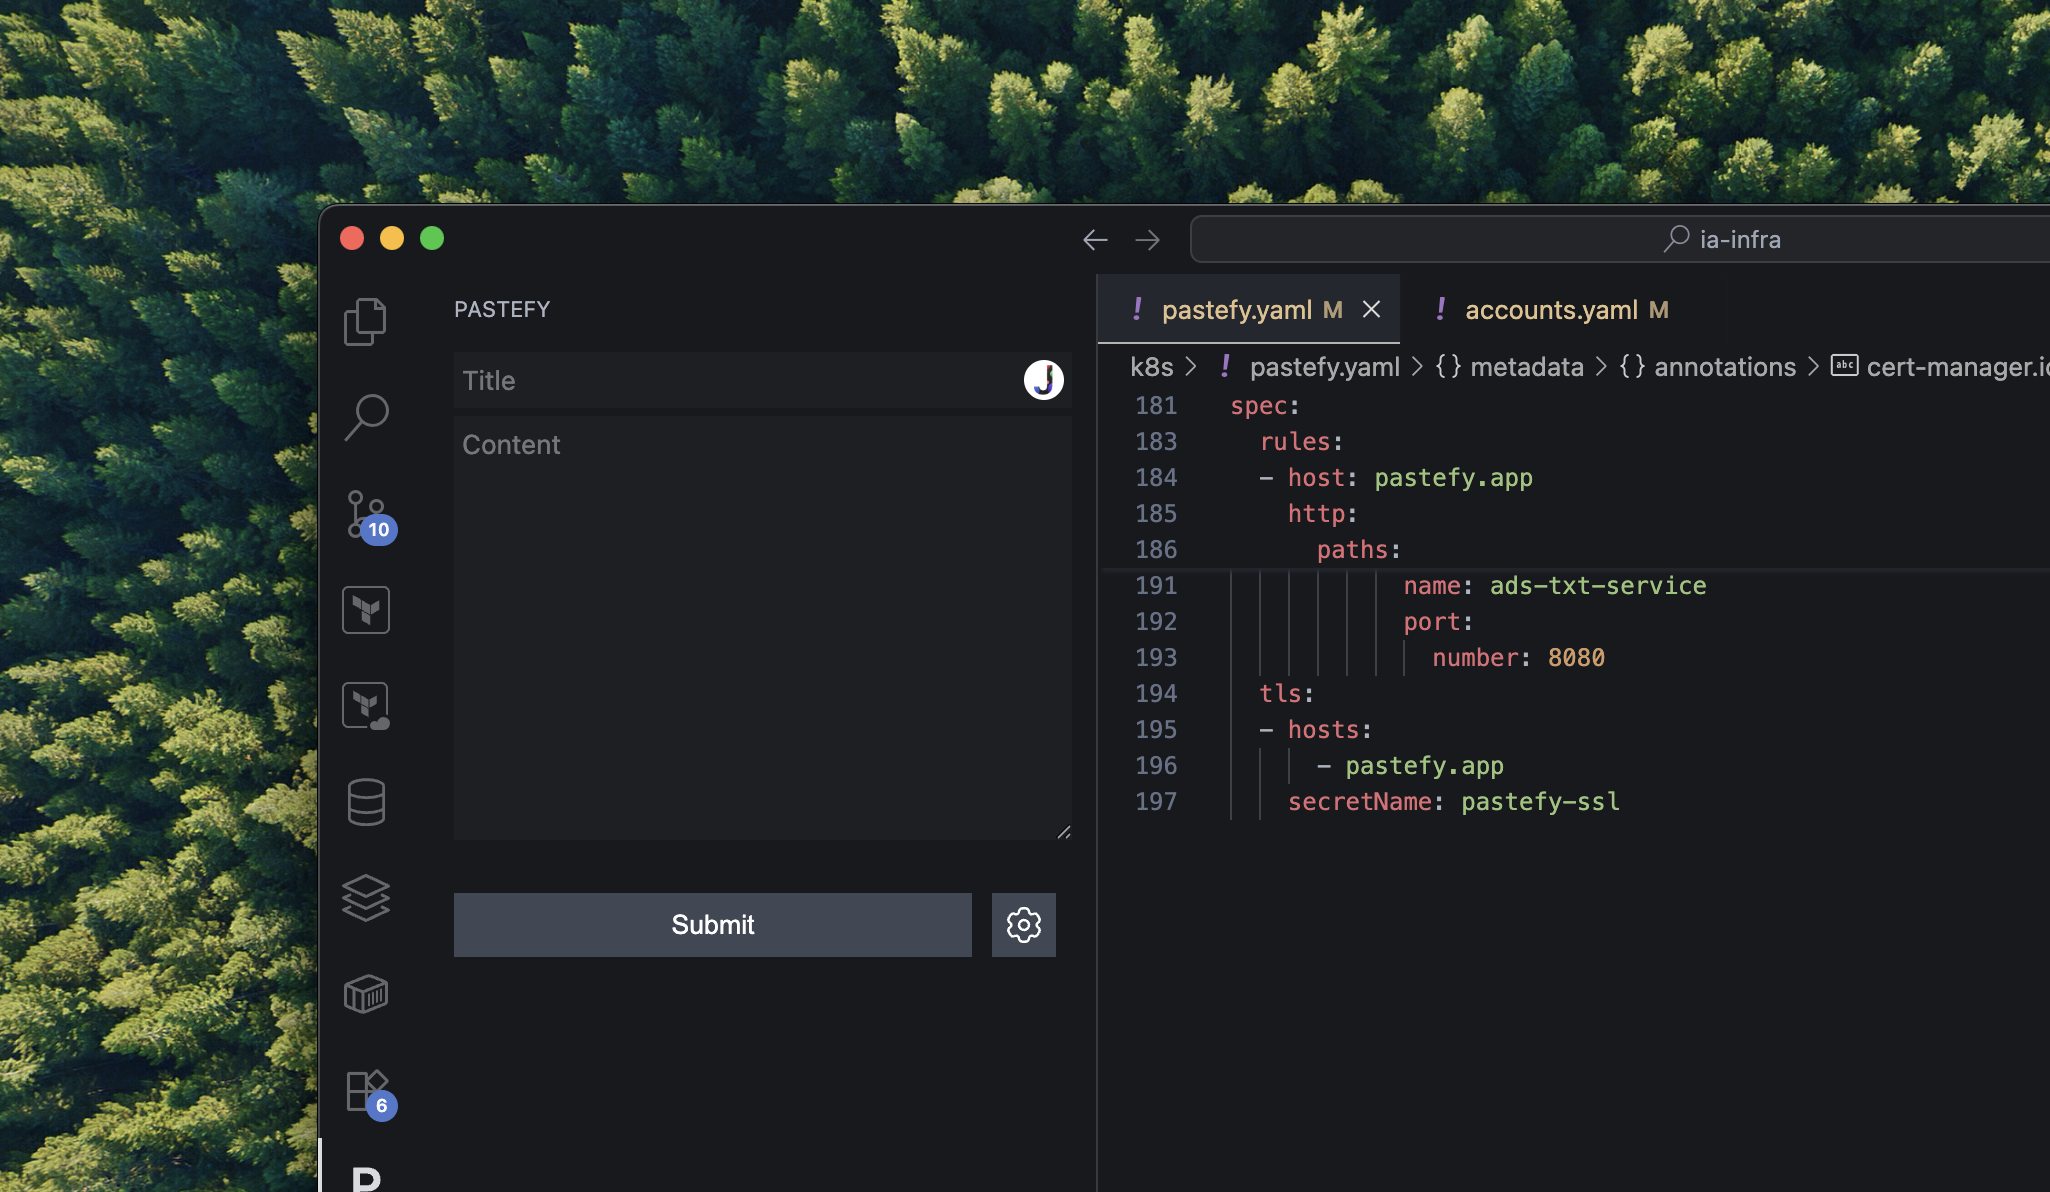The height and width of the screenshot is (1192, 2050).
Task: Open the Containers box icon in the sidebar
Action: [x=366, y=994]
